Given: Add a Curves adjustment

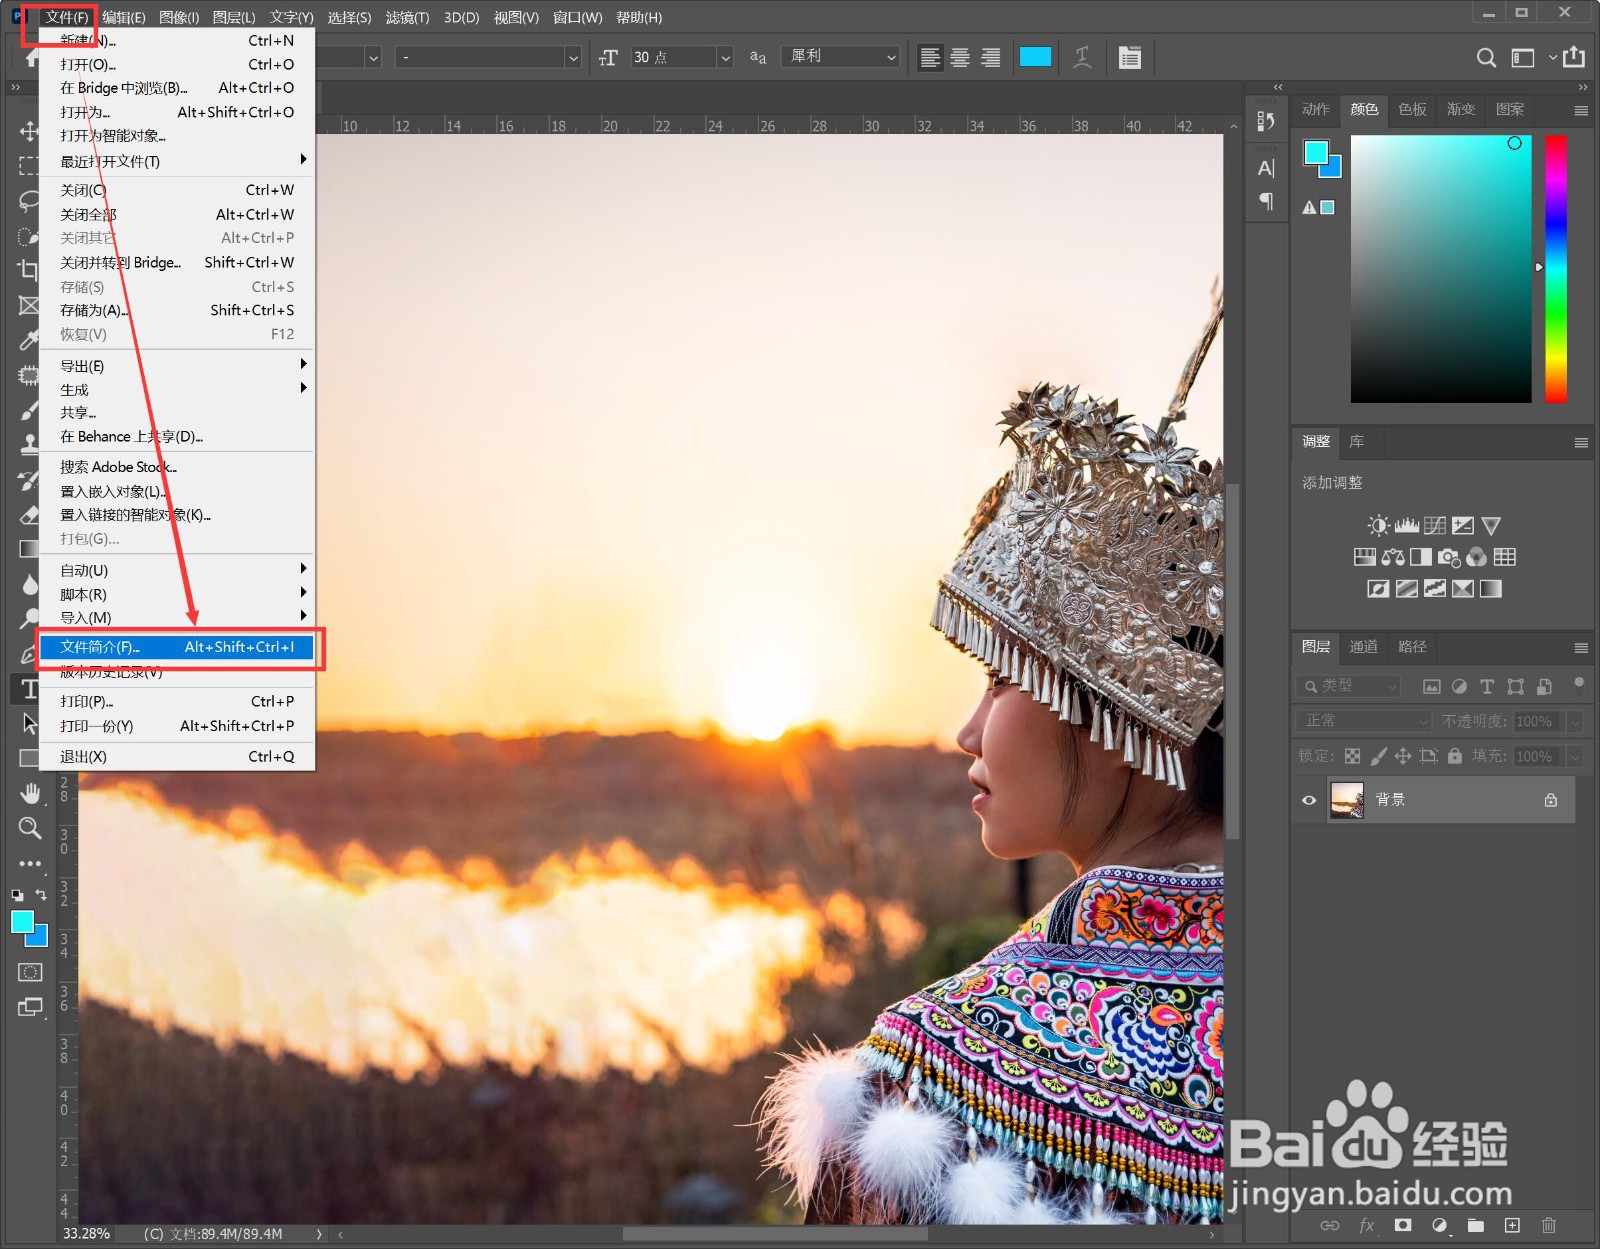Looking at the screenshot, I should [1435, 526].
